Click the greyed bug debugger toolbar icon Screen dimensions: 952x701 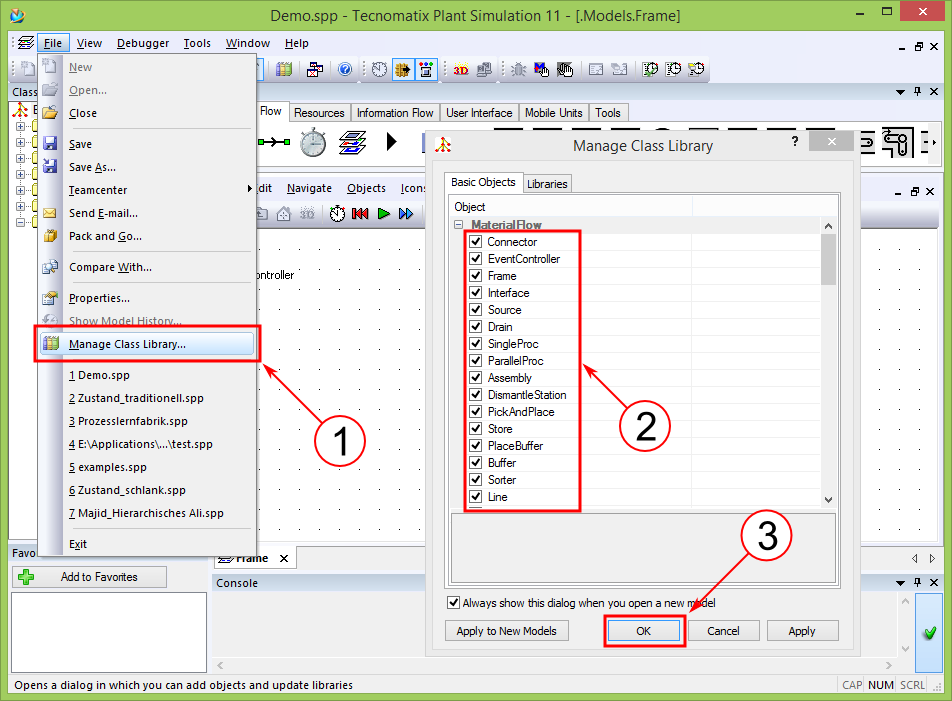pyautogui.click(x=518, y=69)
